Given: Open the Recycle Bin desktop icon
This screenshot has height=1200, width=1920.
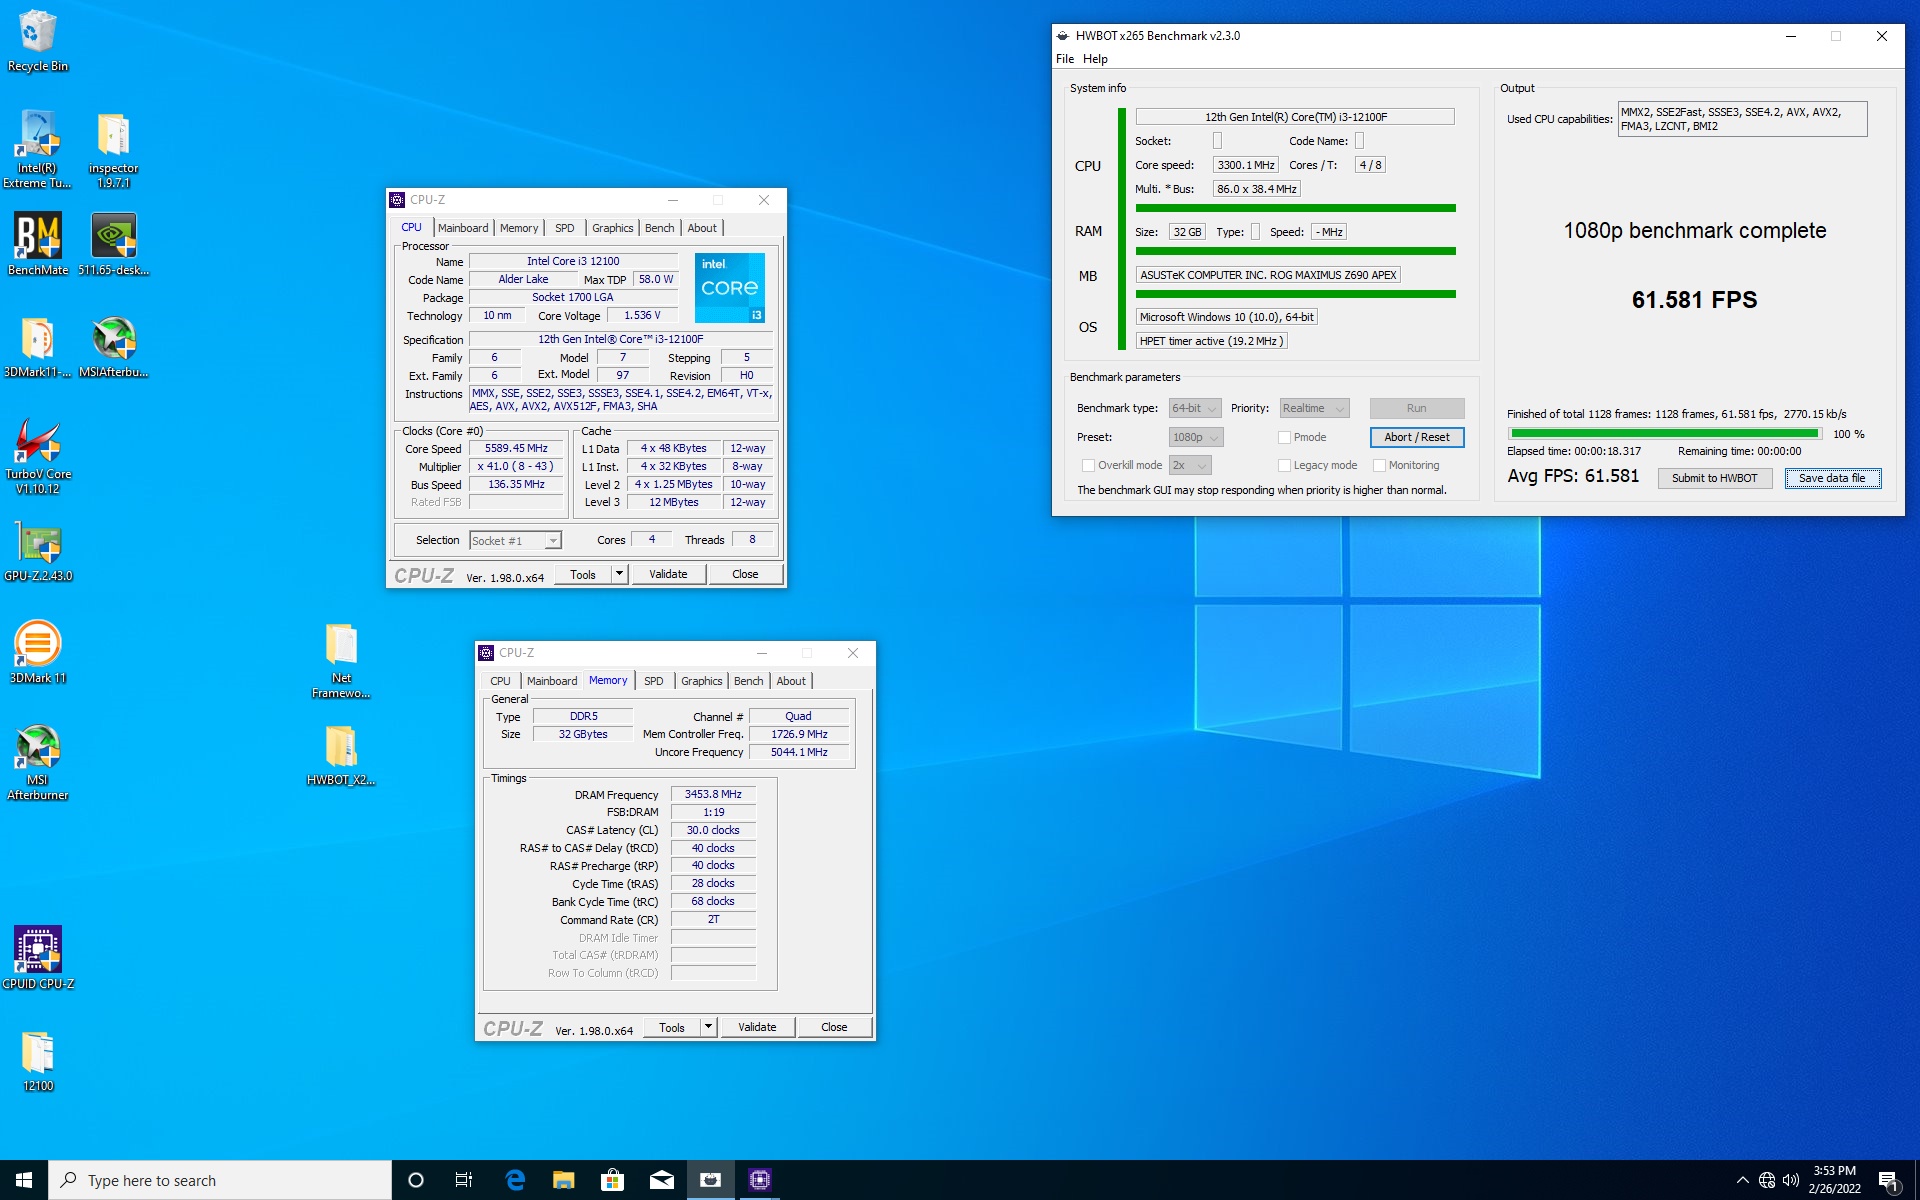Looking at the screenshot, I should [38, 41].
